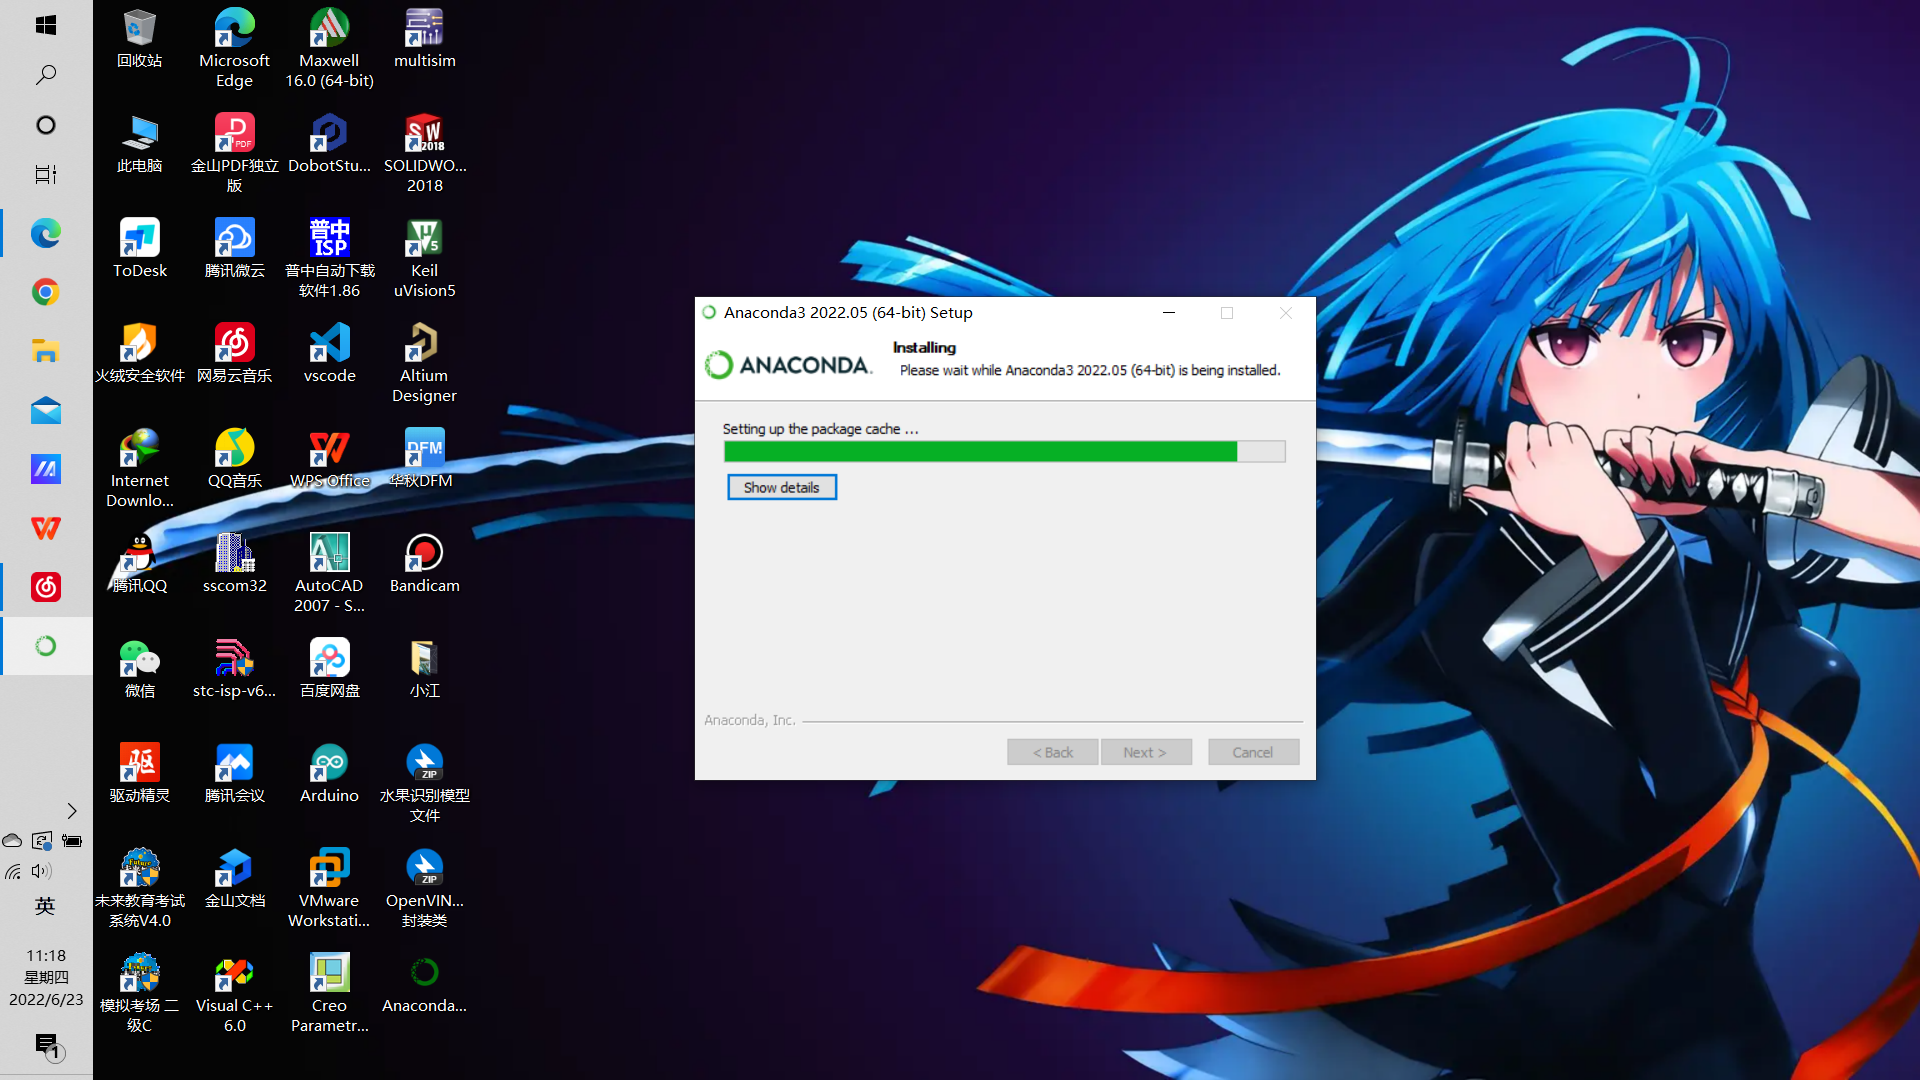This screenshot has height=1080, width=1920.
Task: Click the 英 input method indicator
Action: click(45, 906)
